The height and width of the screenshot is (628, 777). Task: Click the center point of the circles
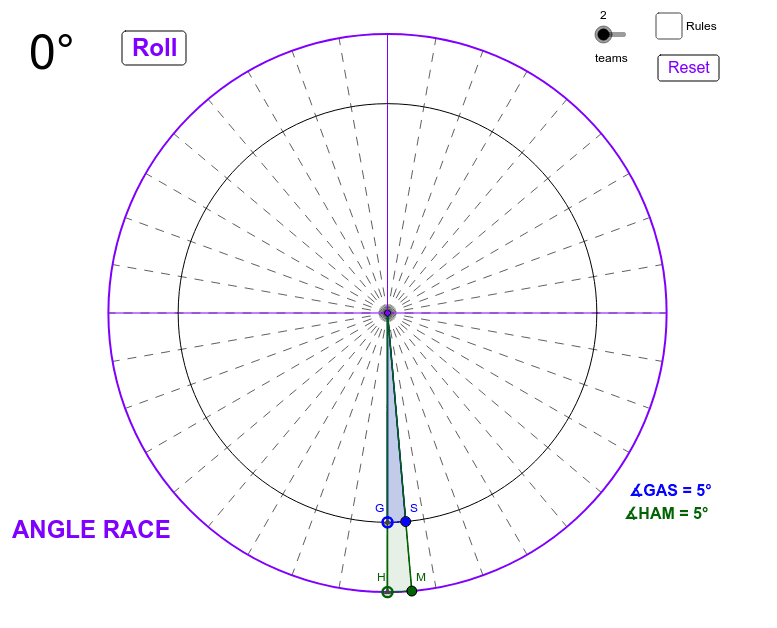click(x=388, y=313)
